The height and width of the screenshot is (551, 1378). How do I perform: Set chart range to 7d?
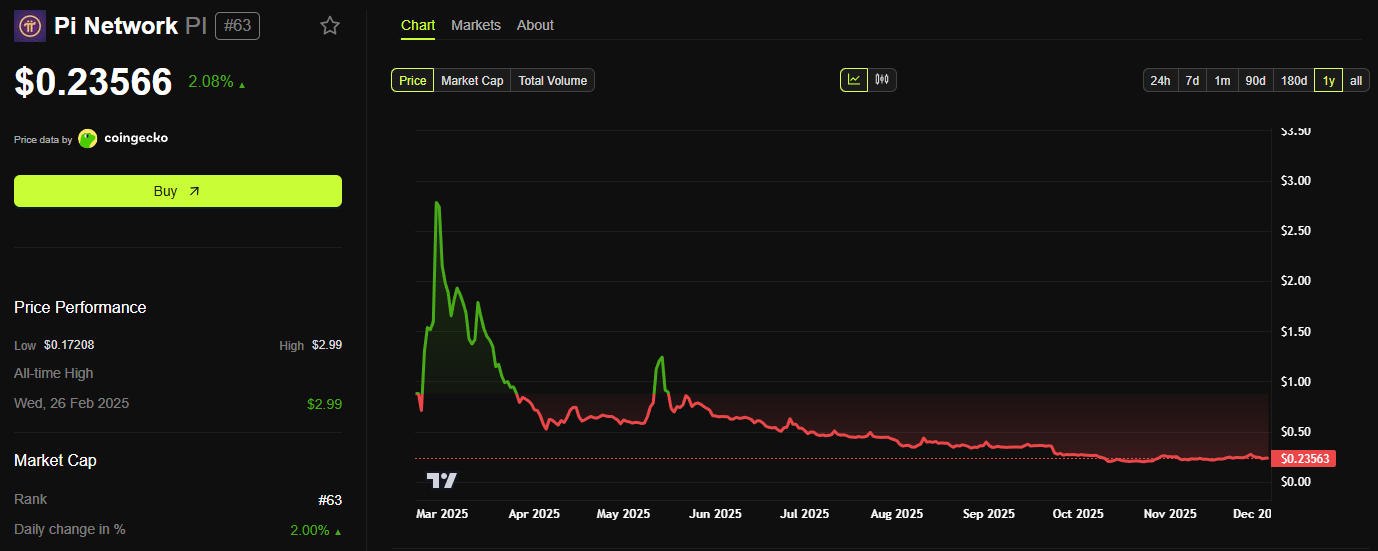(1192, 81)
